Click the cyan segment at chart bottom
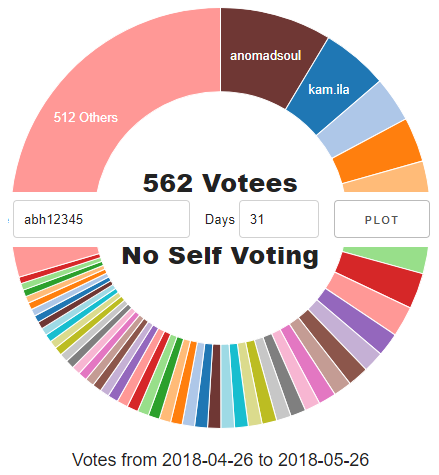This screenshot has width=439, height=475. pyautogui.click(x=238, y=385)
